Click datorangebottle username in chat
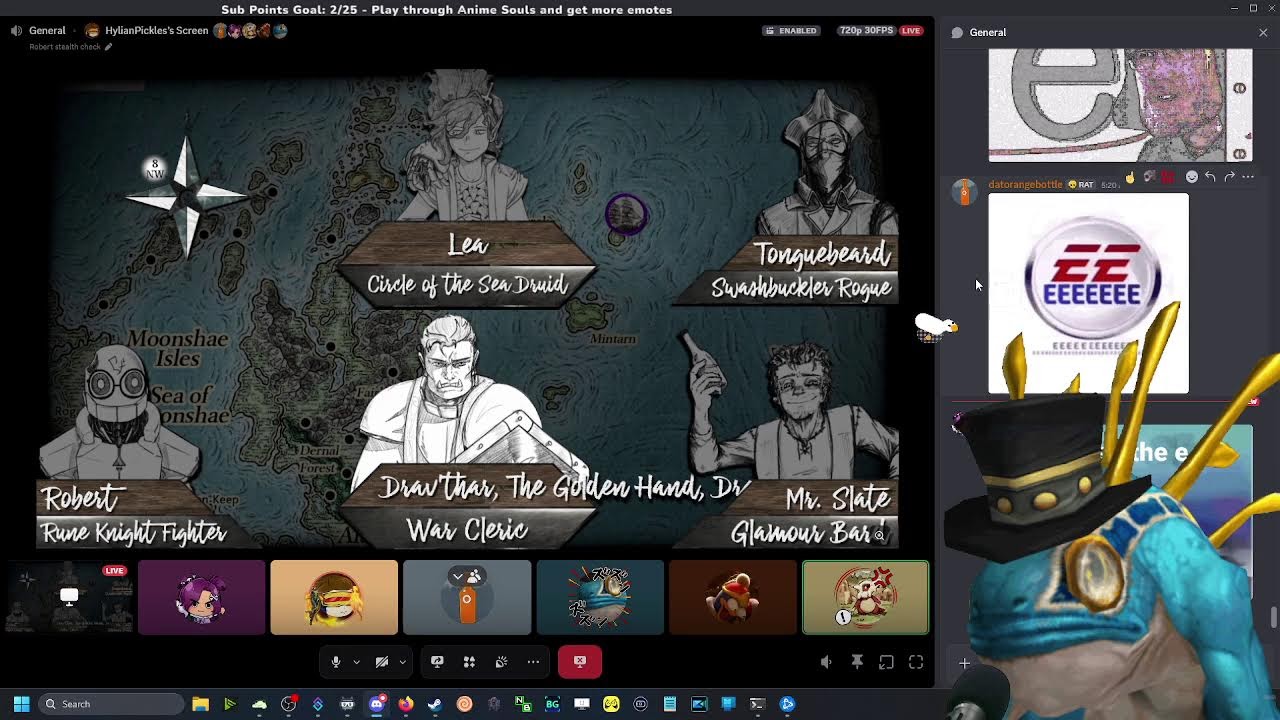Viewport: 1280px width, 720px height. point(1025,185)
